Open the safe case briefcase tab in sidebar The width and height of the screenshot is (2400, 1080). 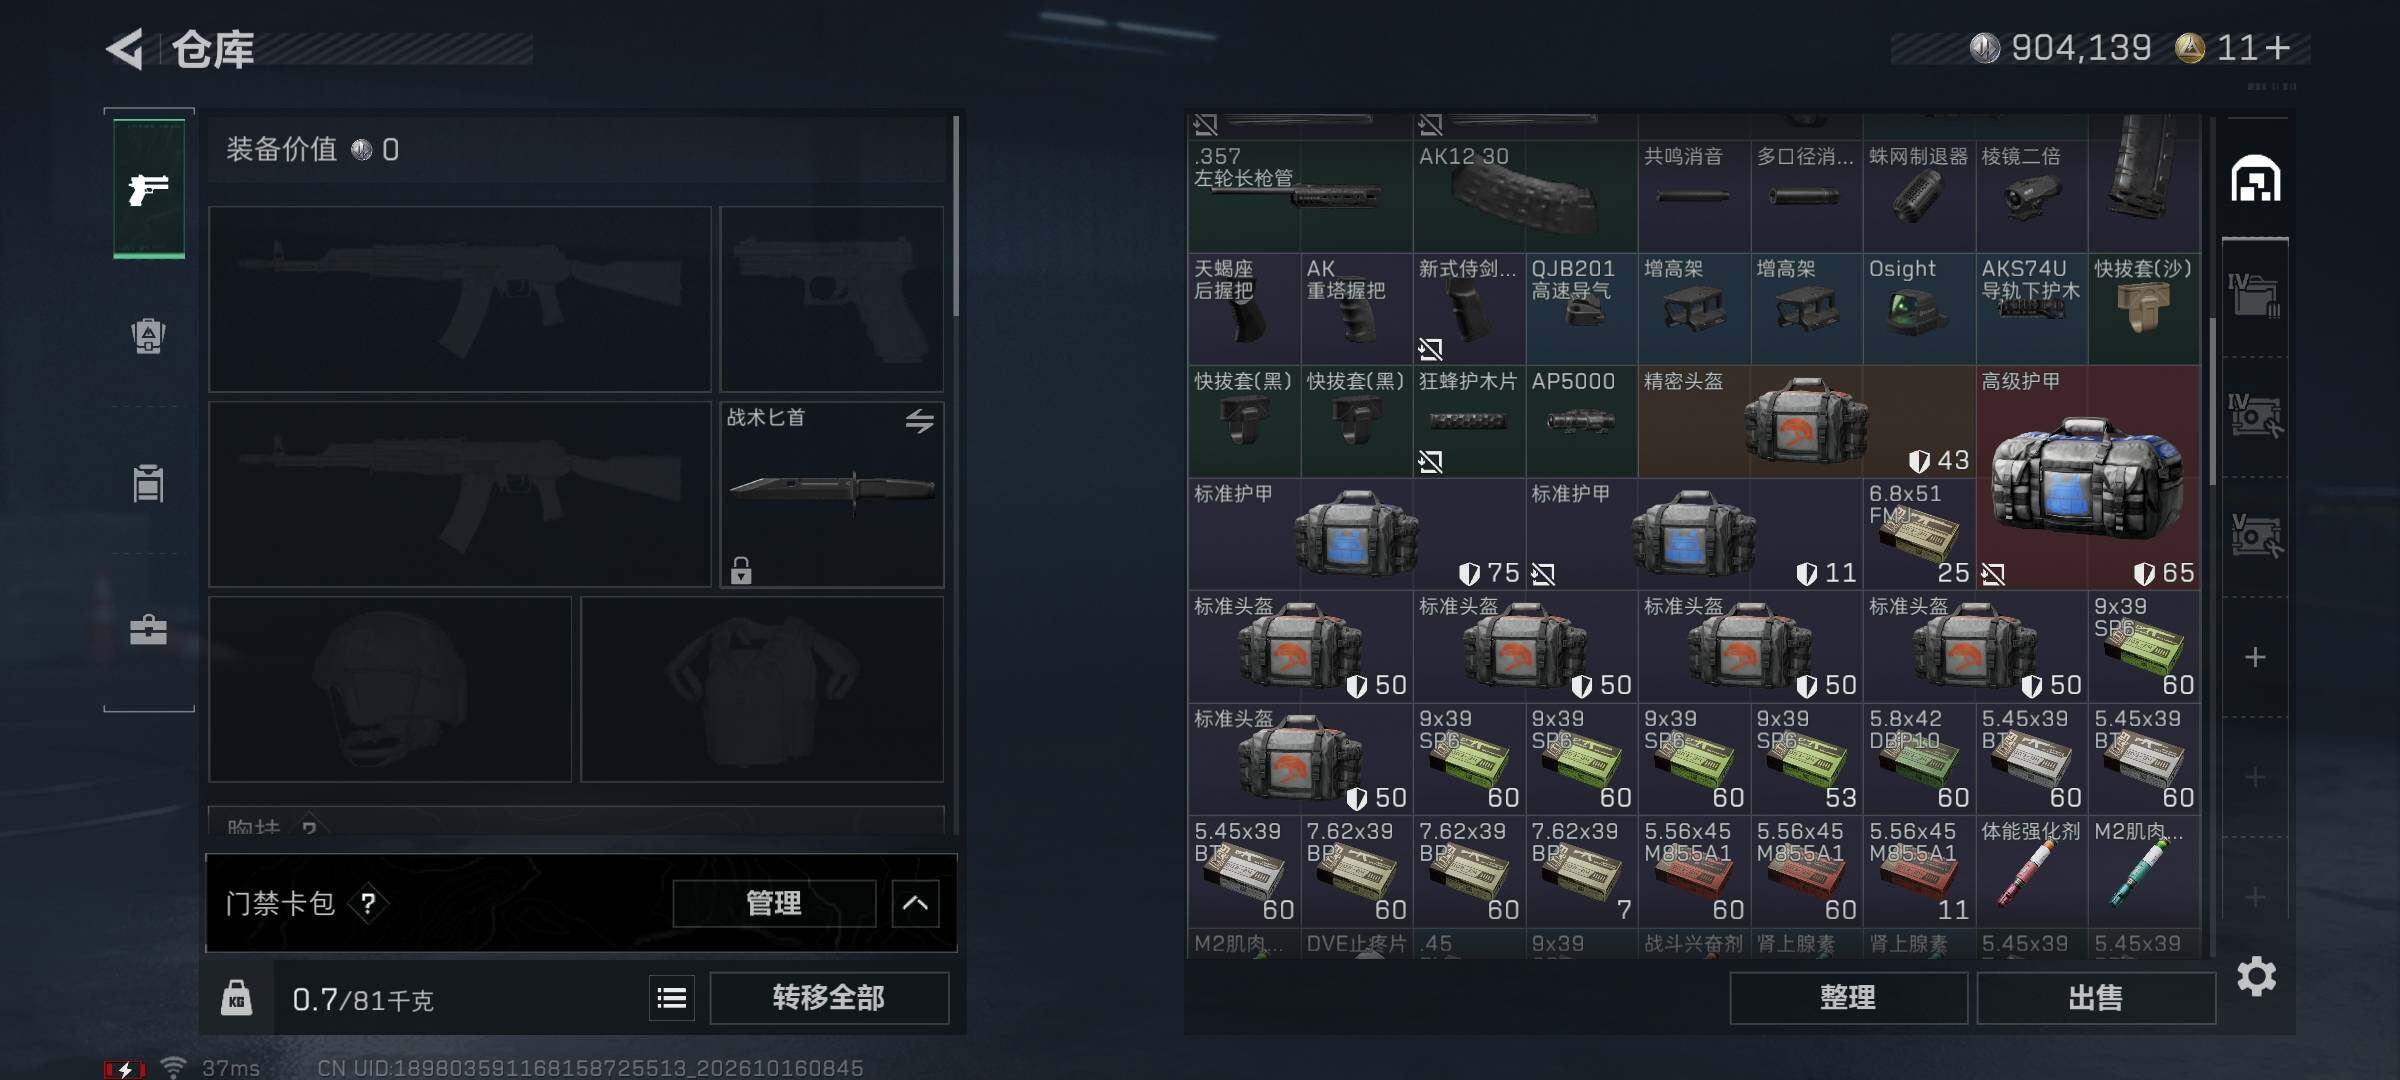tap(148, 629)
